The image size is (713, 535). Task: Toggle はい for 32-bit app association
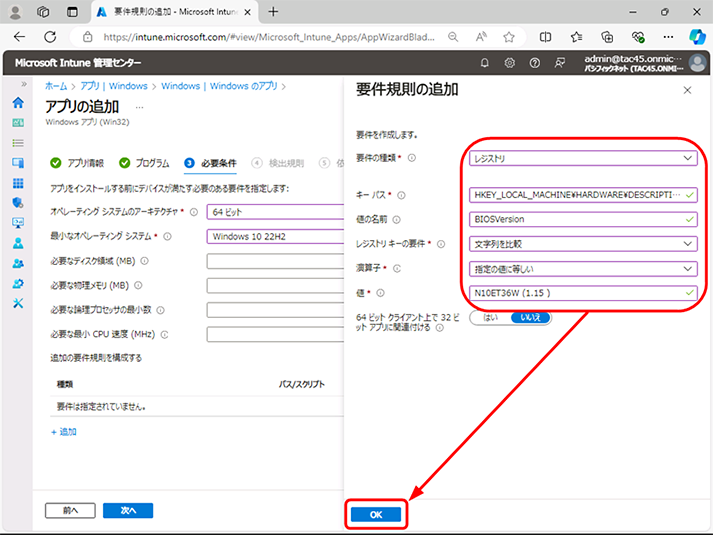(490, 318)
